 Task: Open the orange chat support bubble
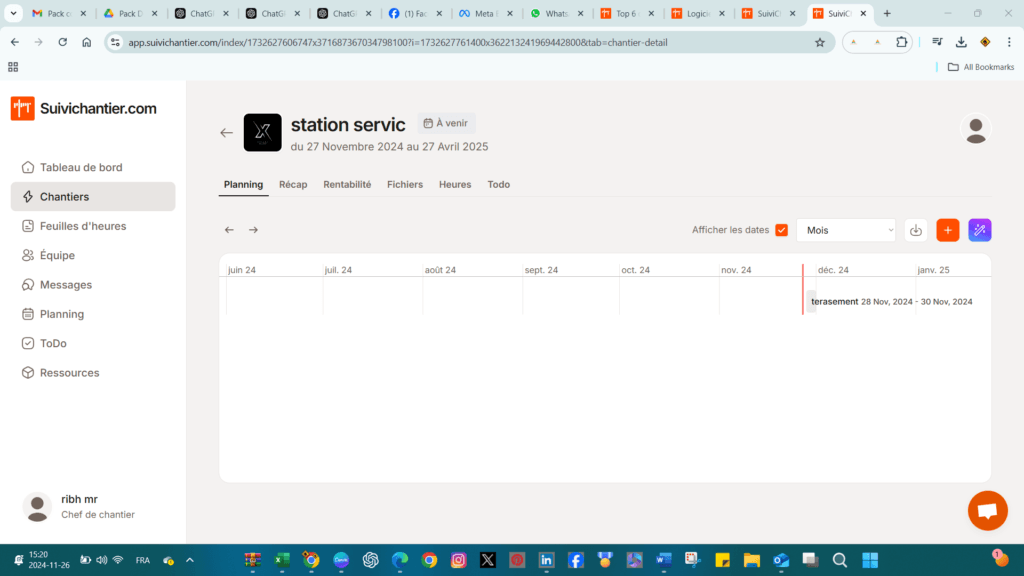click(x=987, y=511)
